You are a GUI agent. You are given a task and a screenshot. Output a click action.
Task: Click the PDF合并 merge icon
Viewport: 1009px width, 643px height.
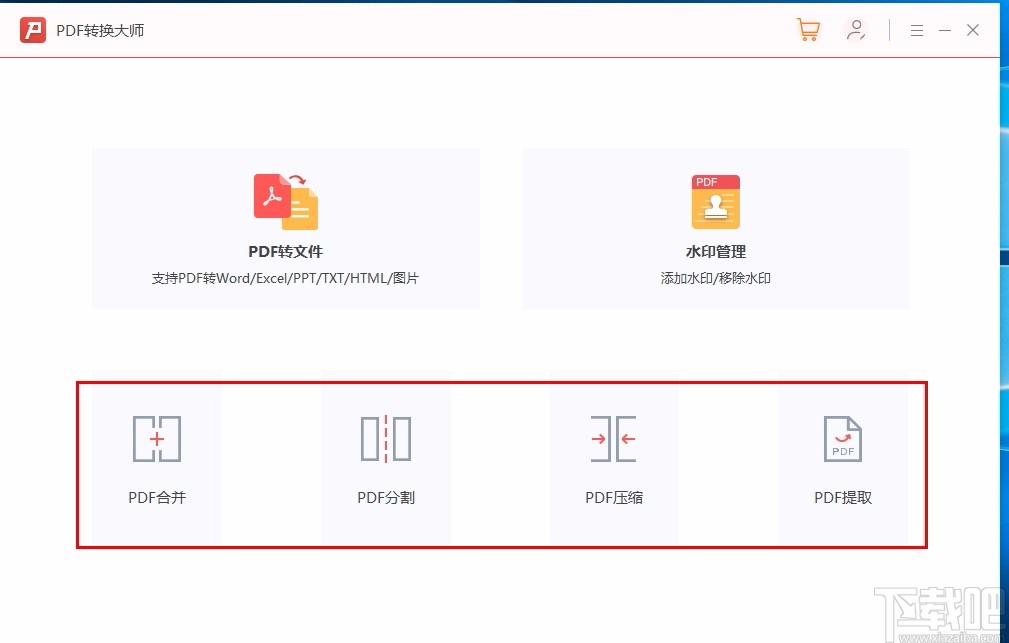tap(157, 439)
